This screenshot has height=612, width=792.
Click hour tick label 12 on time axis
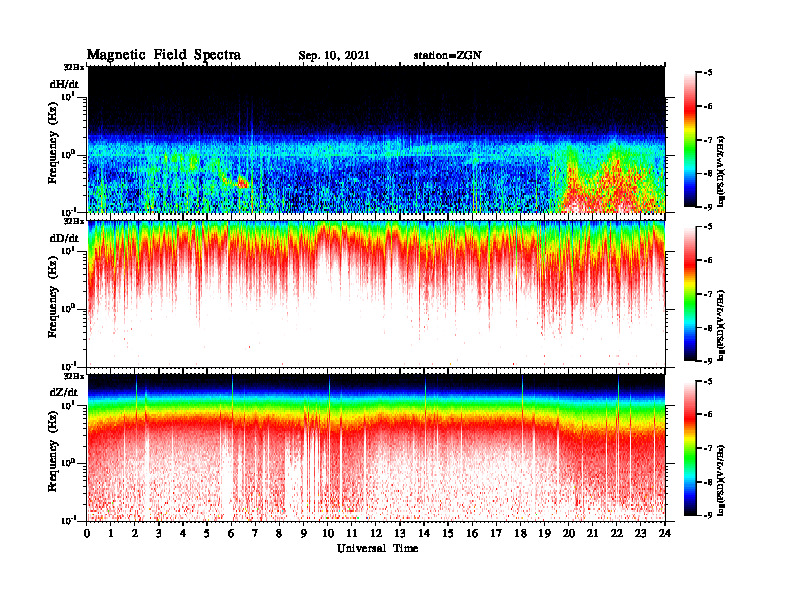click(x=376, y=534)
